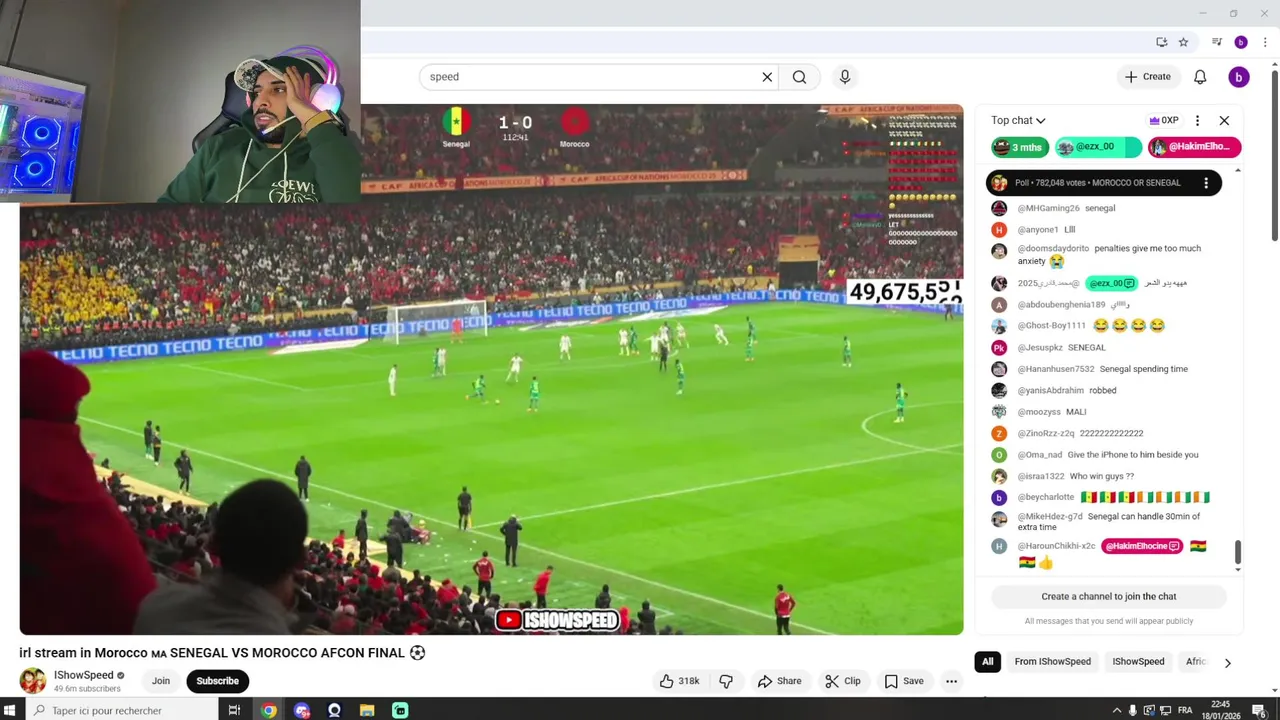Select the IShowSpeed filter chip
This screenshot has height=720, width=1280.
click(x=1138, y=662)
